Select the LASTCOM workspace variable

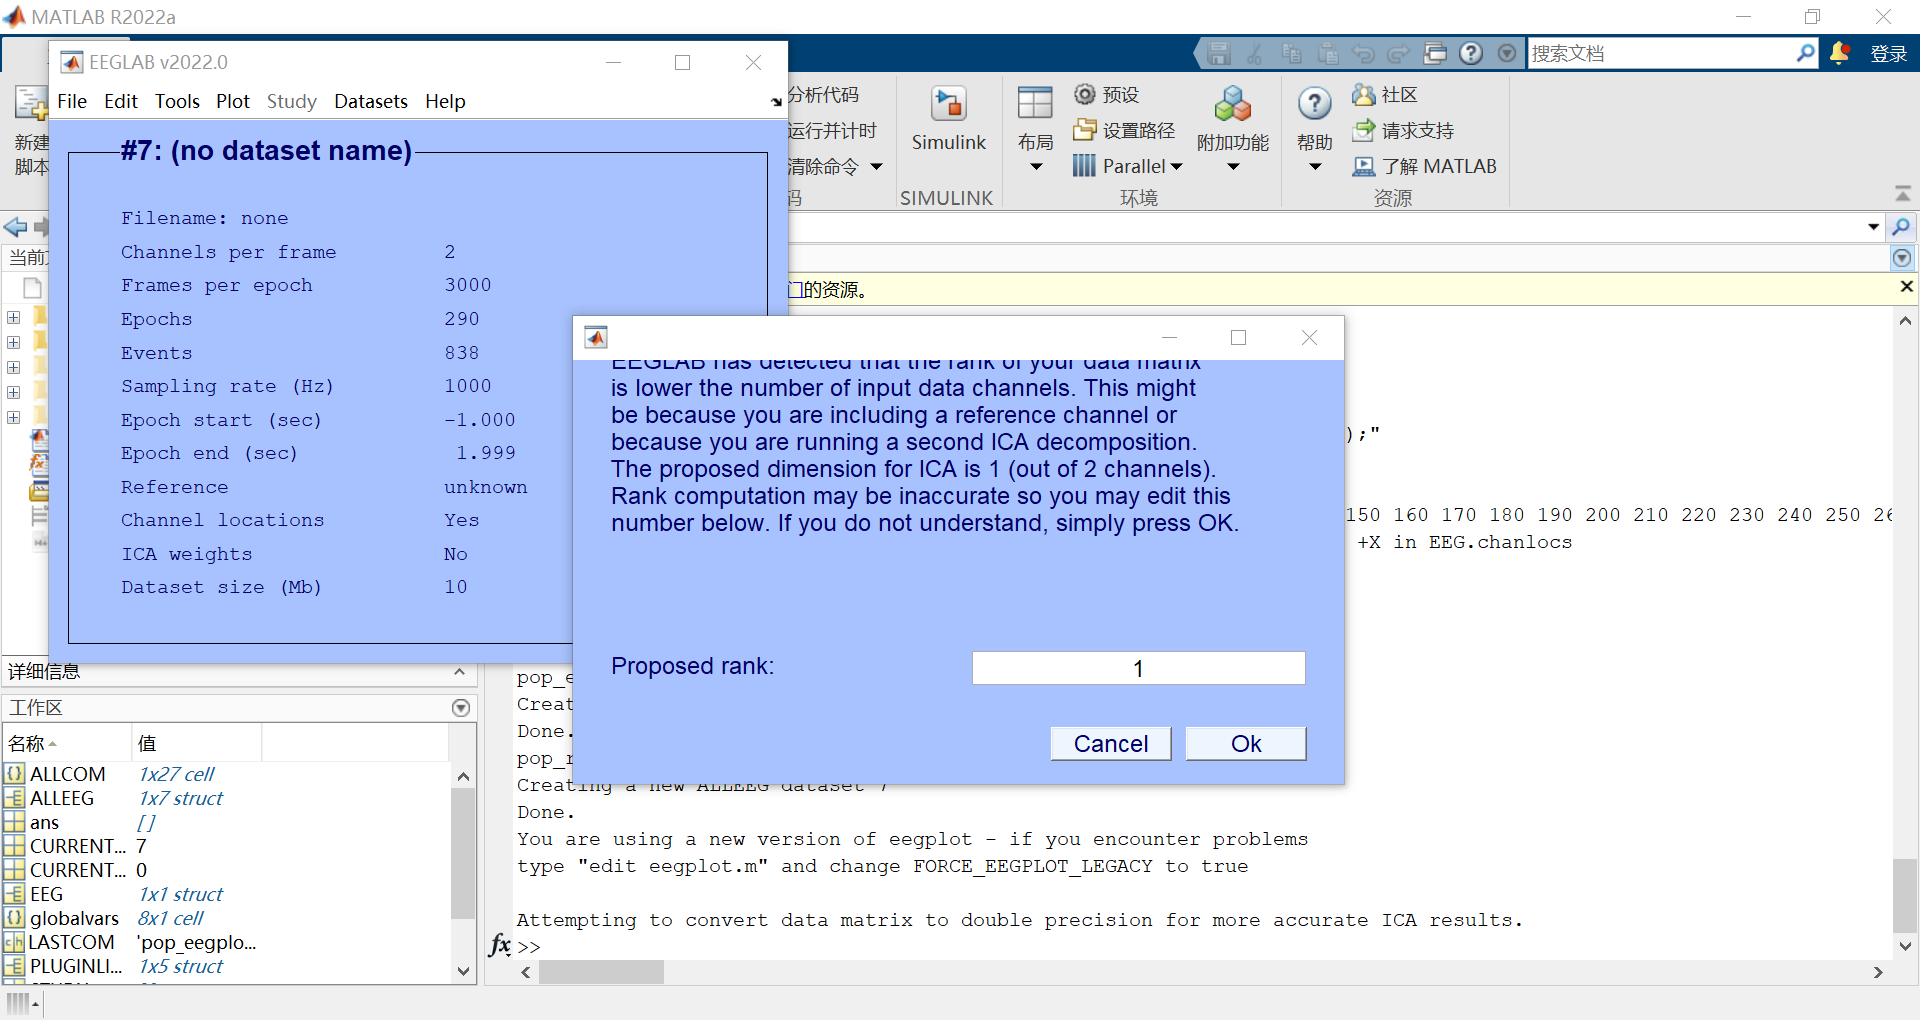point(70,942)
